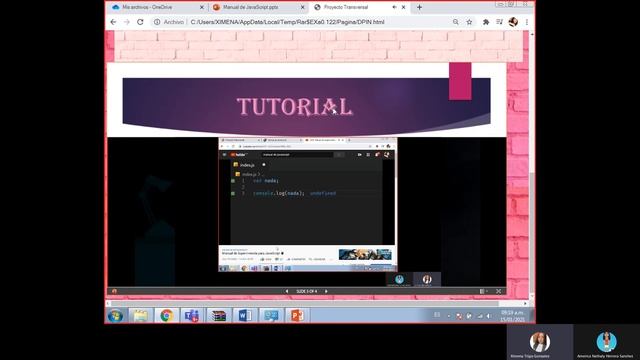This screenshot has height=360, width=640.
Task: Open WinRAR from the taskbar
Action: [219, 316]
